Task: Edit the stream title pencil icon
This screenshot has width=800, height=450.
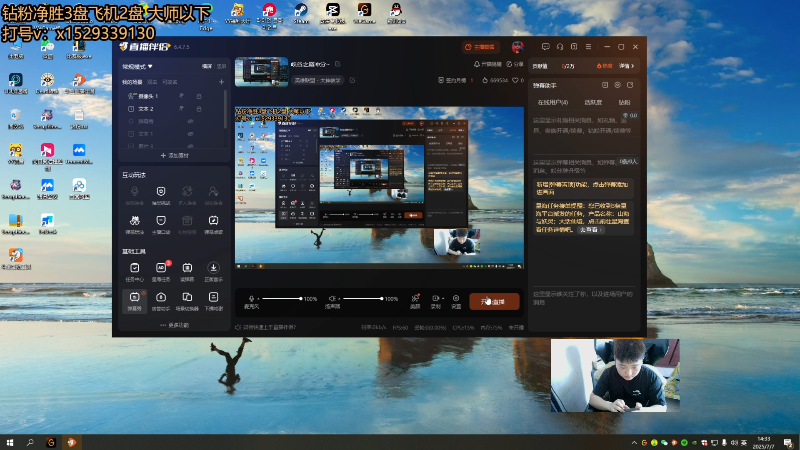Action: click(x=338, y=64)
